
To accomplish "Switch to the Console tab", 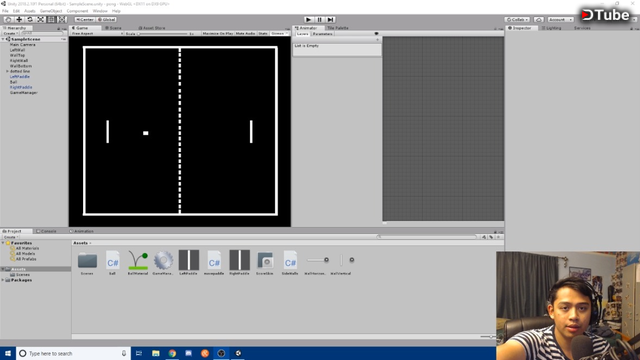I will pyautogui.click(x=46, y=231).
